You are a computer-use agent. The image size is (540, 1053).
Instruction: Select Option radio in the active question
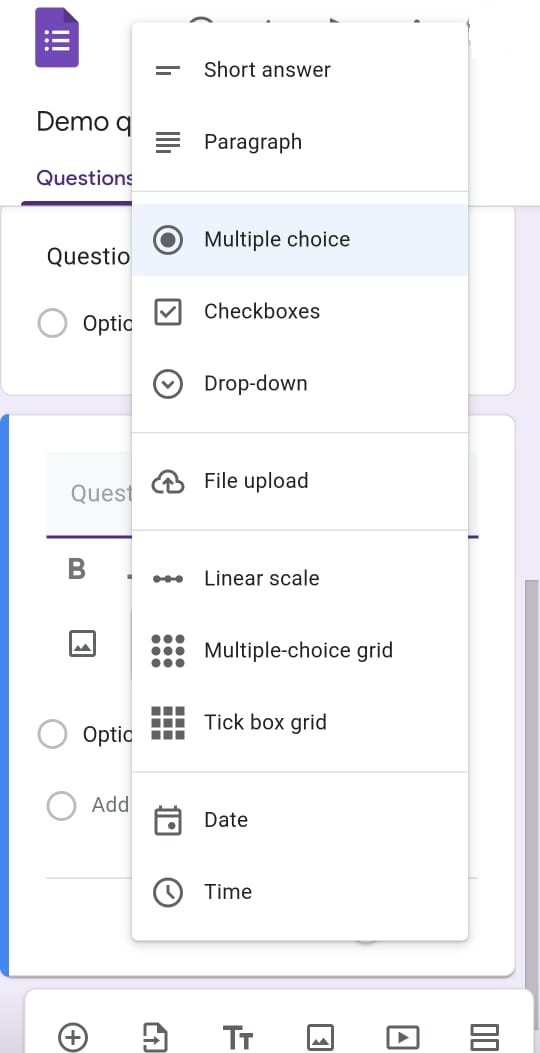52,734
